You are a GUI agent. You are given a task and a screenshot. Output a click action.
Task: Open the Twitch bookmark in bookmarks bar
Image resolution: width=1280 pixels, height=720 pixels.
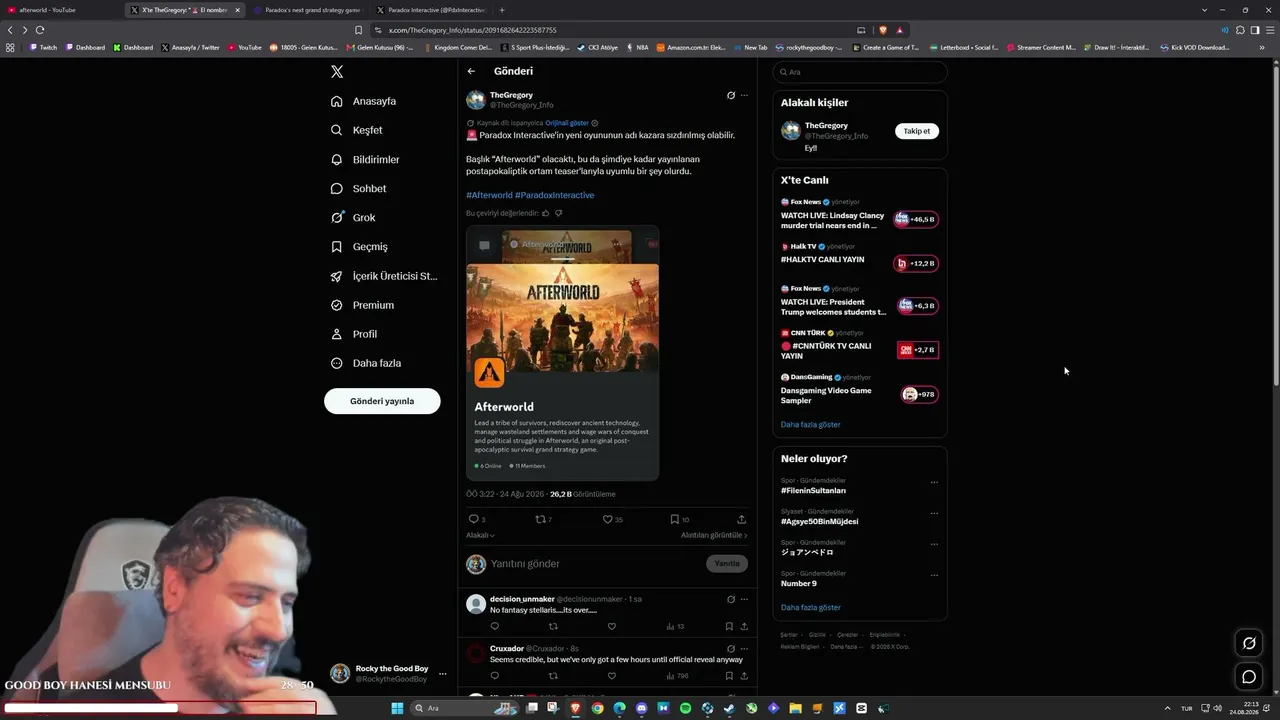(x=43, y=47)
